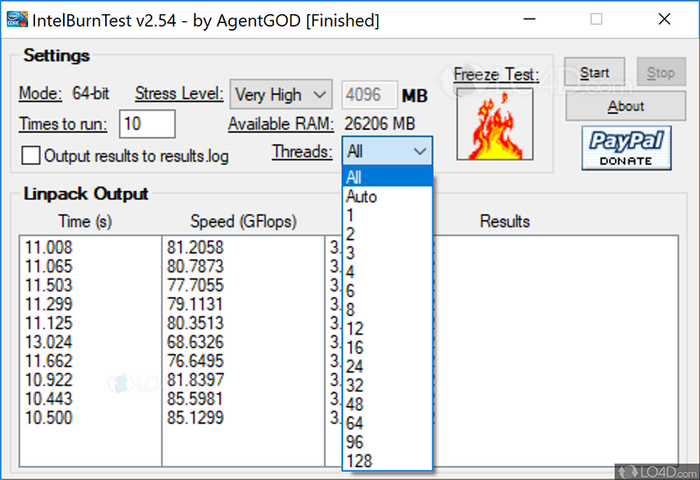Choose 6 threads from the list
This screenshot has height=480, width=700.
pyautogui.click(x=387, y=291)
